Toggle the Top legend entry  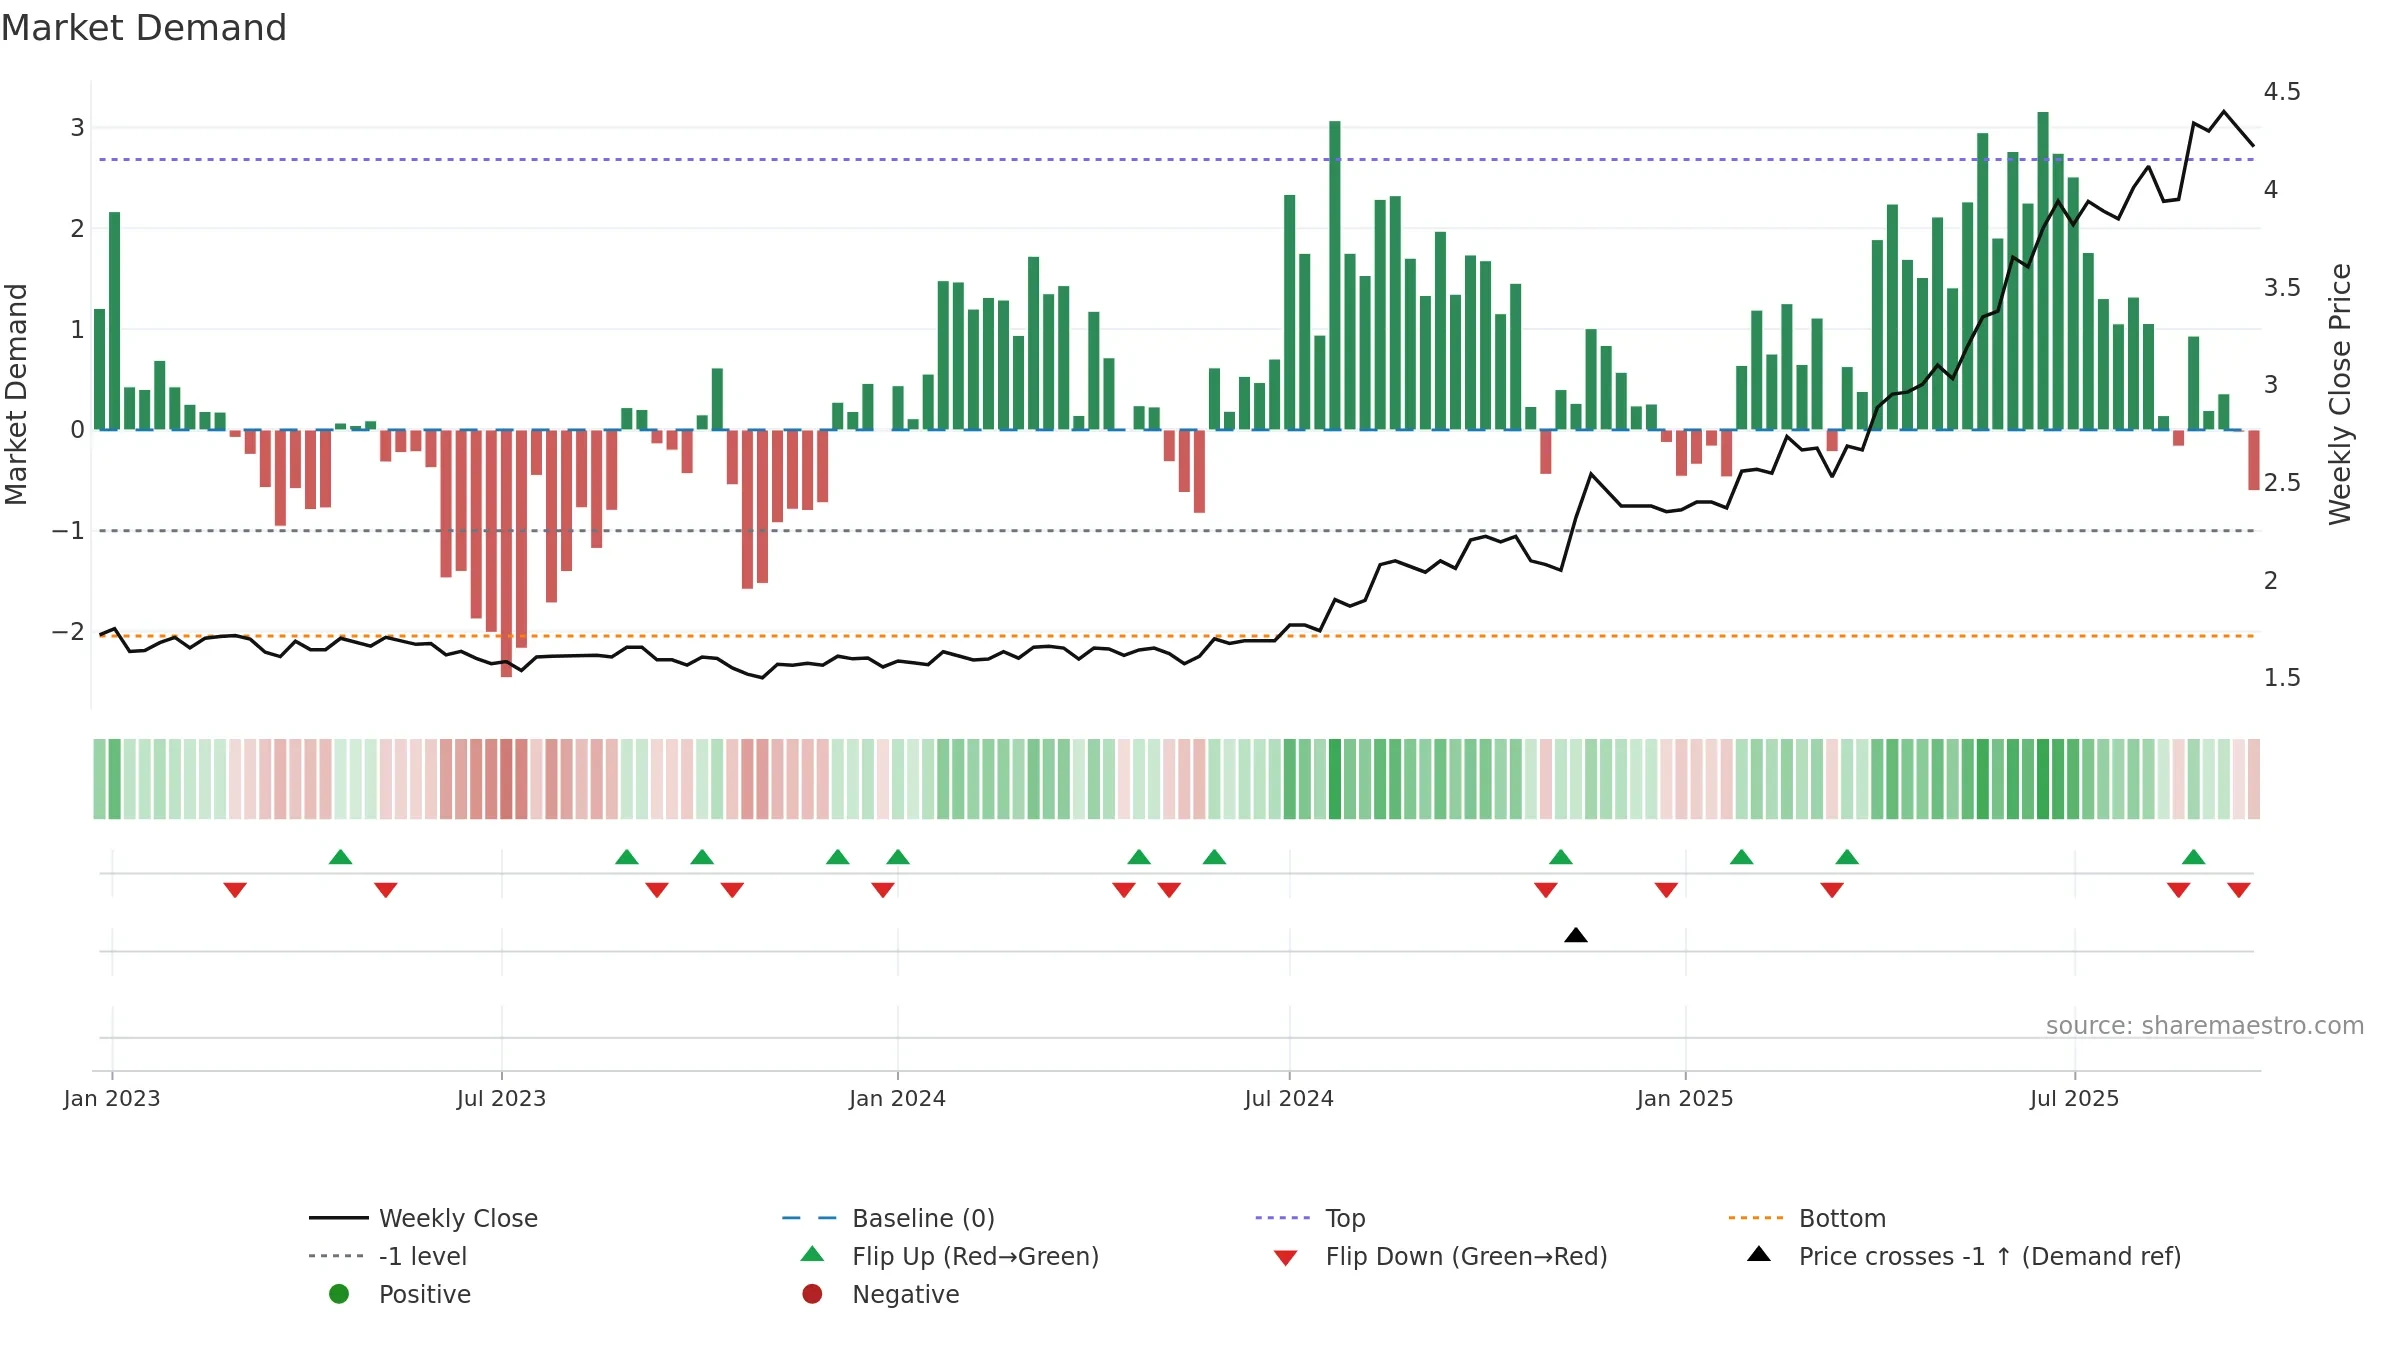point(1310,1218)
